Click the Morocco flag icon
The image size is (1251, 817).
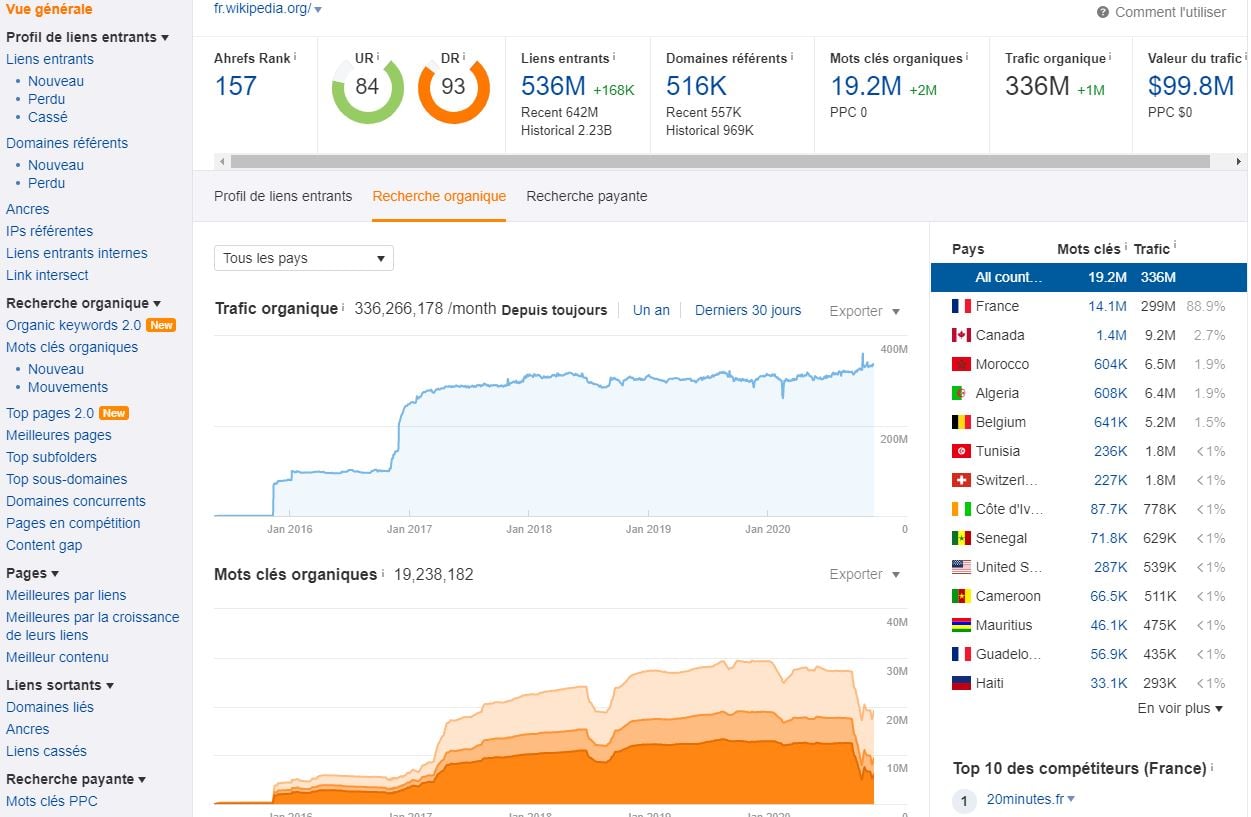pos(961,364)
